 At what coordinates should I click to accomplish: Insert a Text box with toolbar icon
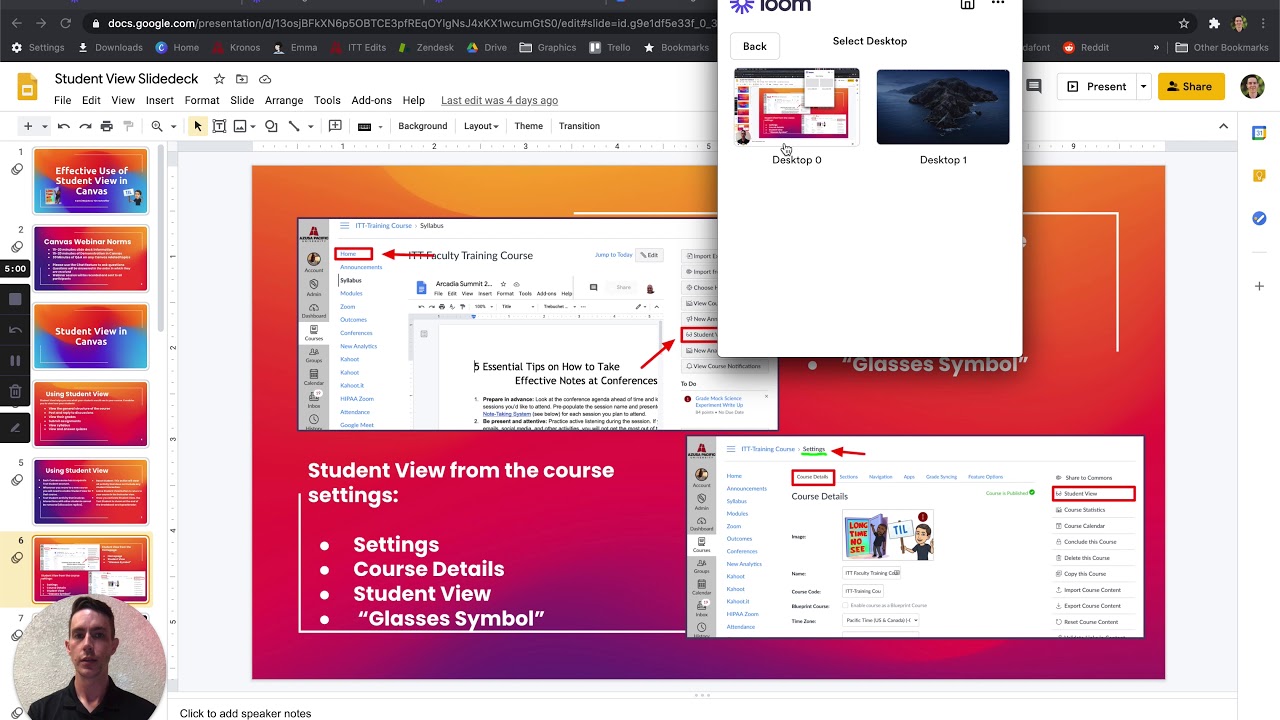tap(219, 126)
